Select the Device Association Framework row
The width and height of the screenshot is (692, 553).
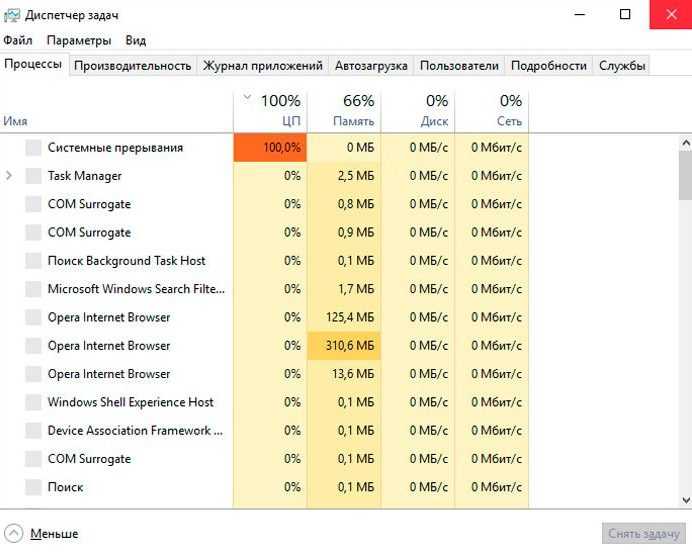[x=264, y=430]
